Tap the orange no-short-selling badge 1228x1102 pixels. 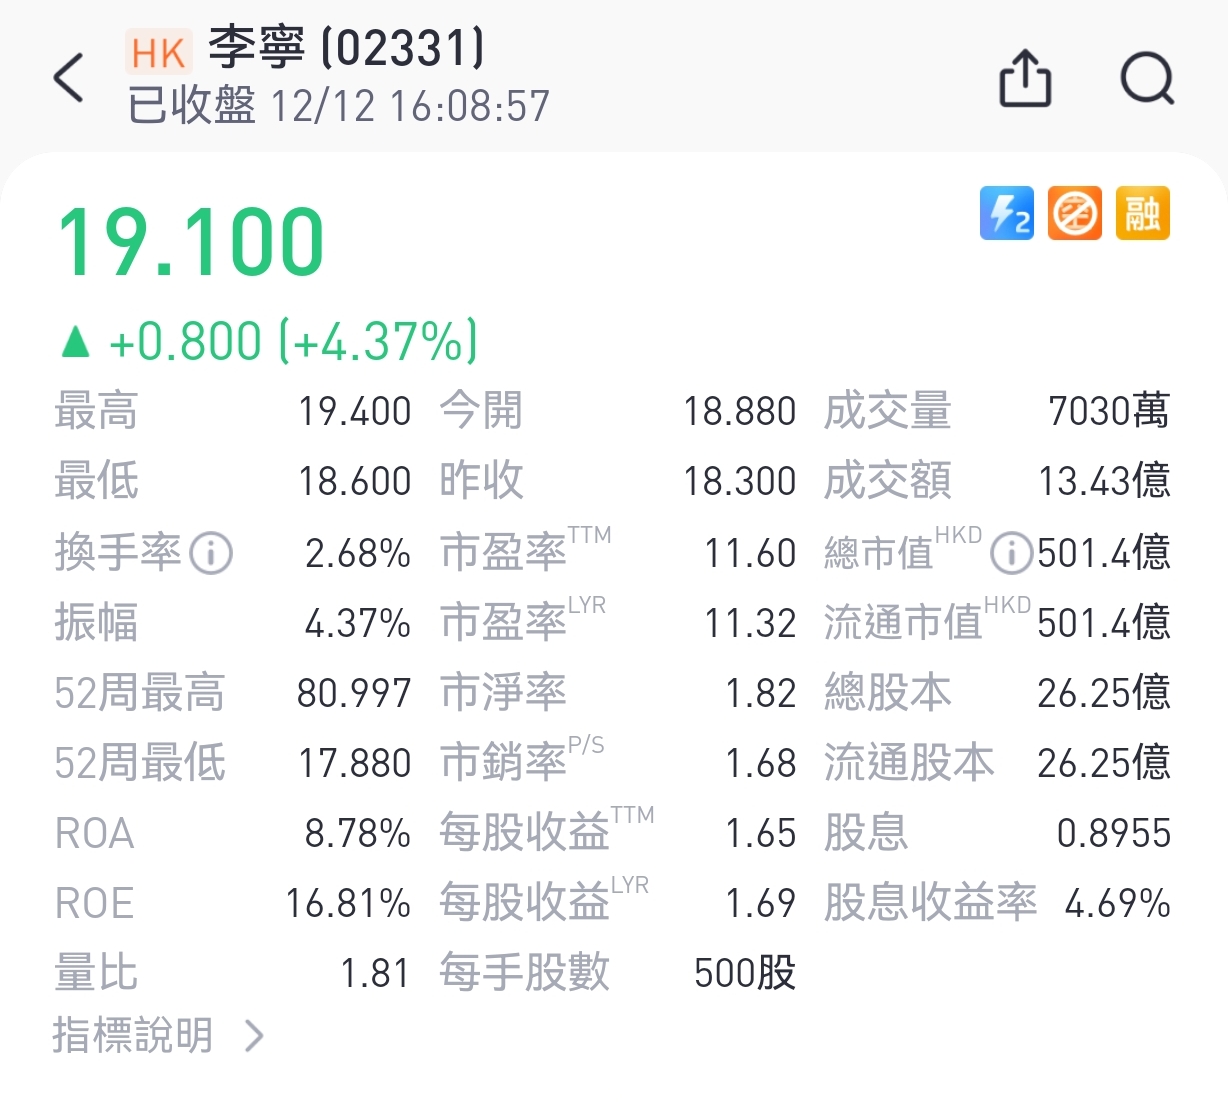(1074, 213)
